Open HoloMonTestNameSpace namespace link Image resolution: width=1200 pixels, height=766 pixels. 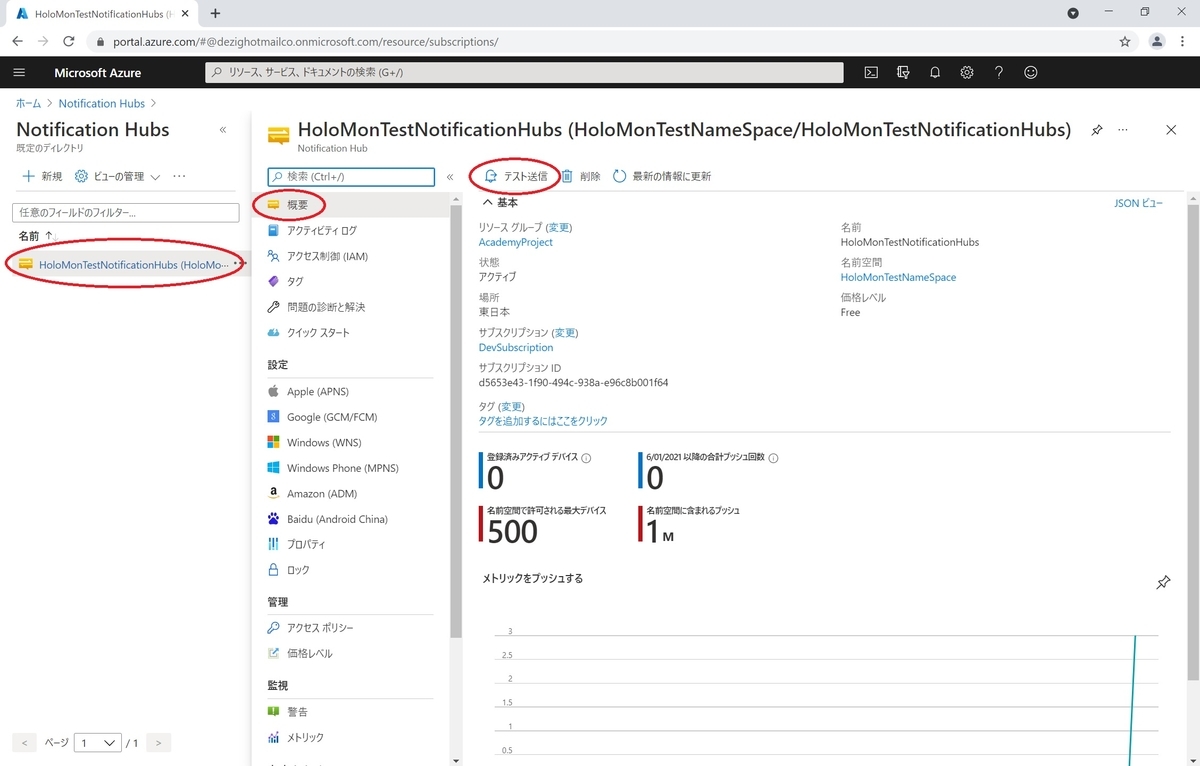[x=898, y=277]
